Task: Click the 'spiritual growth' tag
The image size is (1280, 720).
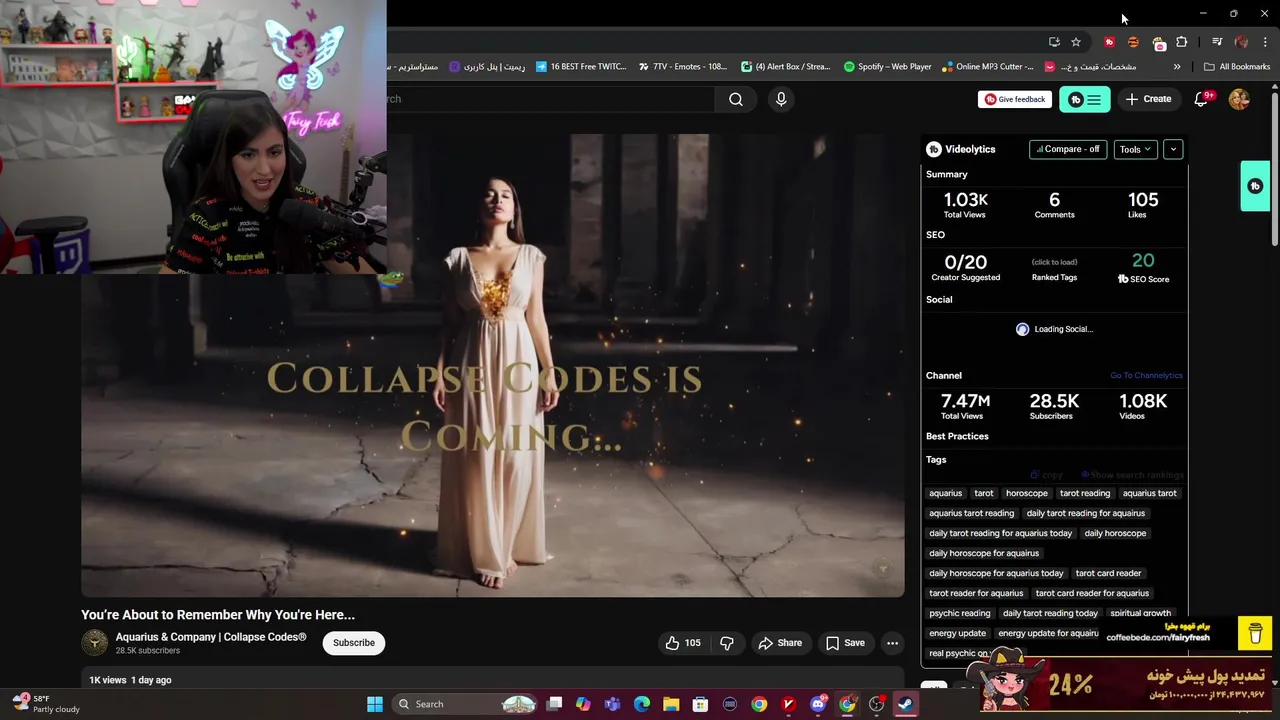Action: coord(1140,613)
